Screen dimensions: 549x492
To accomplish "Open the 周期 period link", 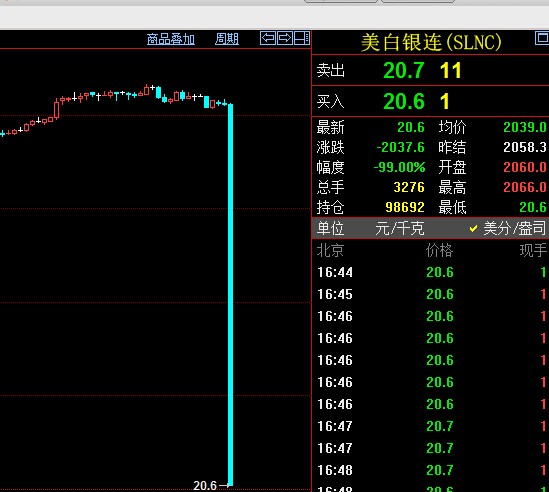I will [x=227, y=39].
